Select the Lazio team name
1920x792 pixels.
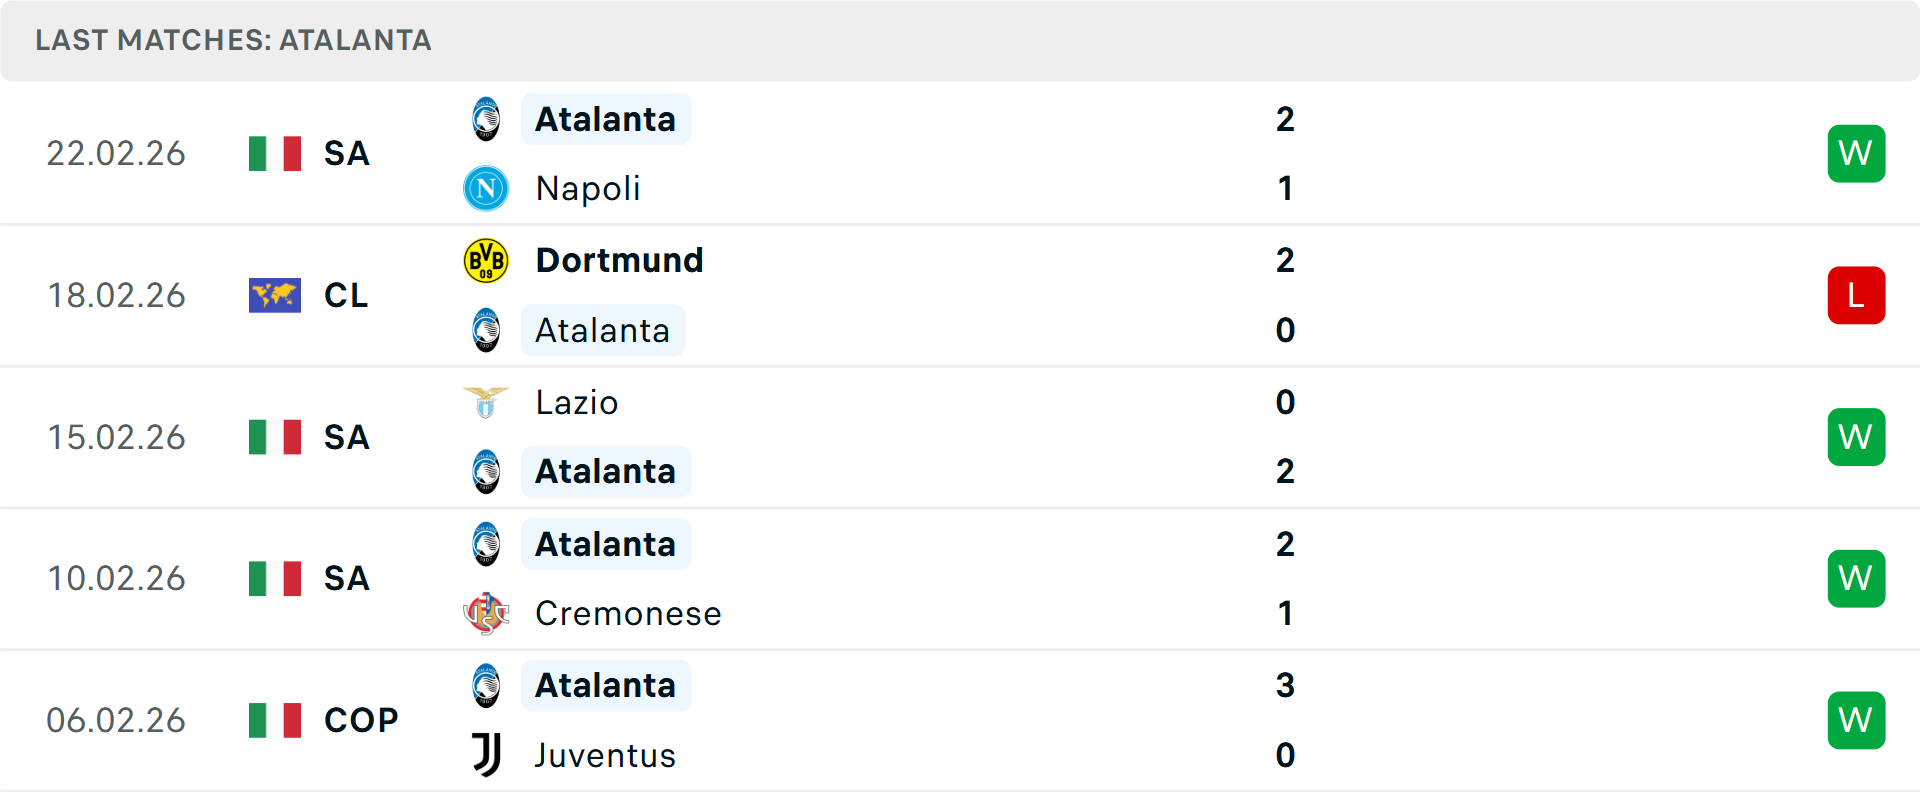(577, 402)
